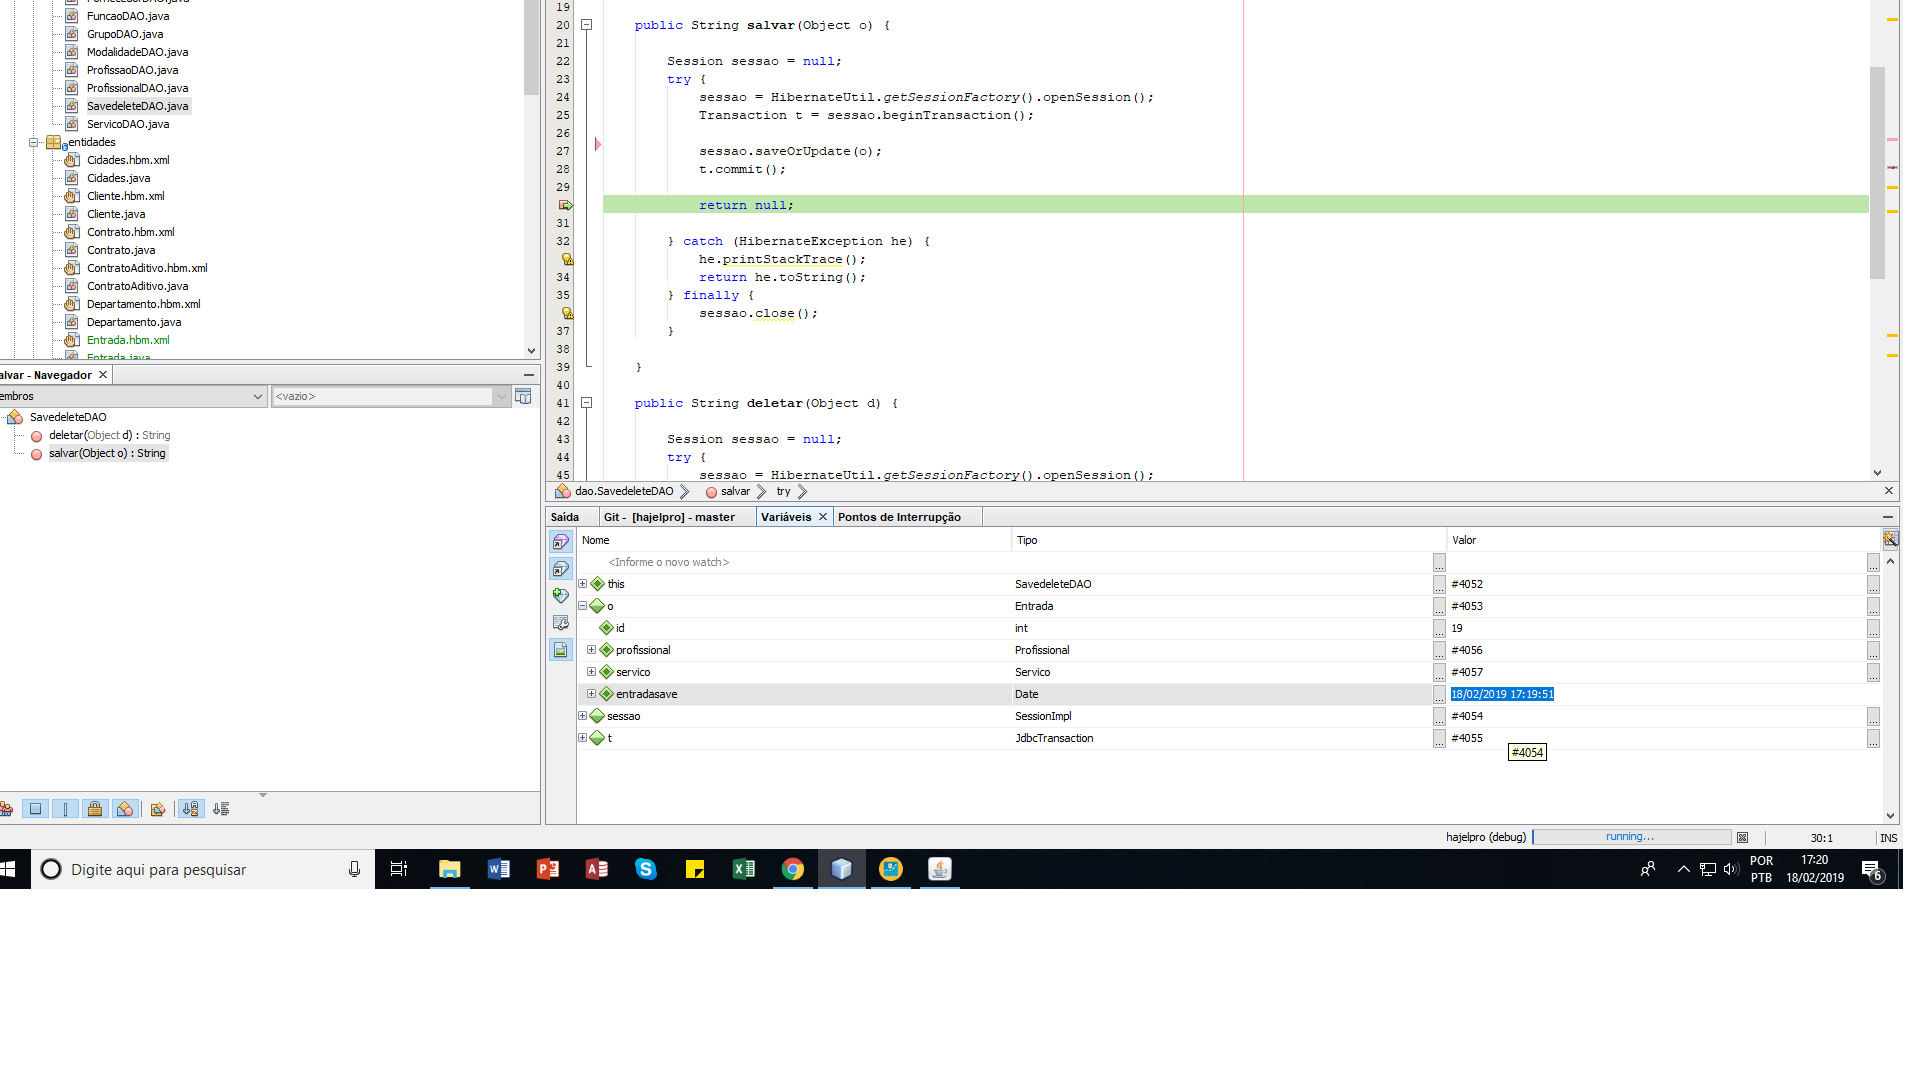
Task: Toggle the picture icon in Variables sidebar
Action: point(561,650)
